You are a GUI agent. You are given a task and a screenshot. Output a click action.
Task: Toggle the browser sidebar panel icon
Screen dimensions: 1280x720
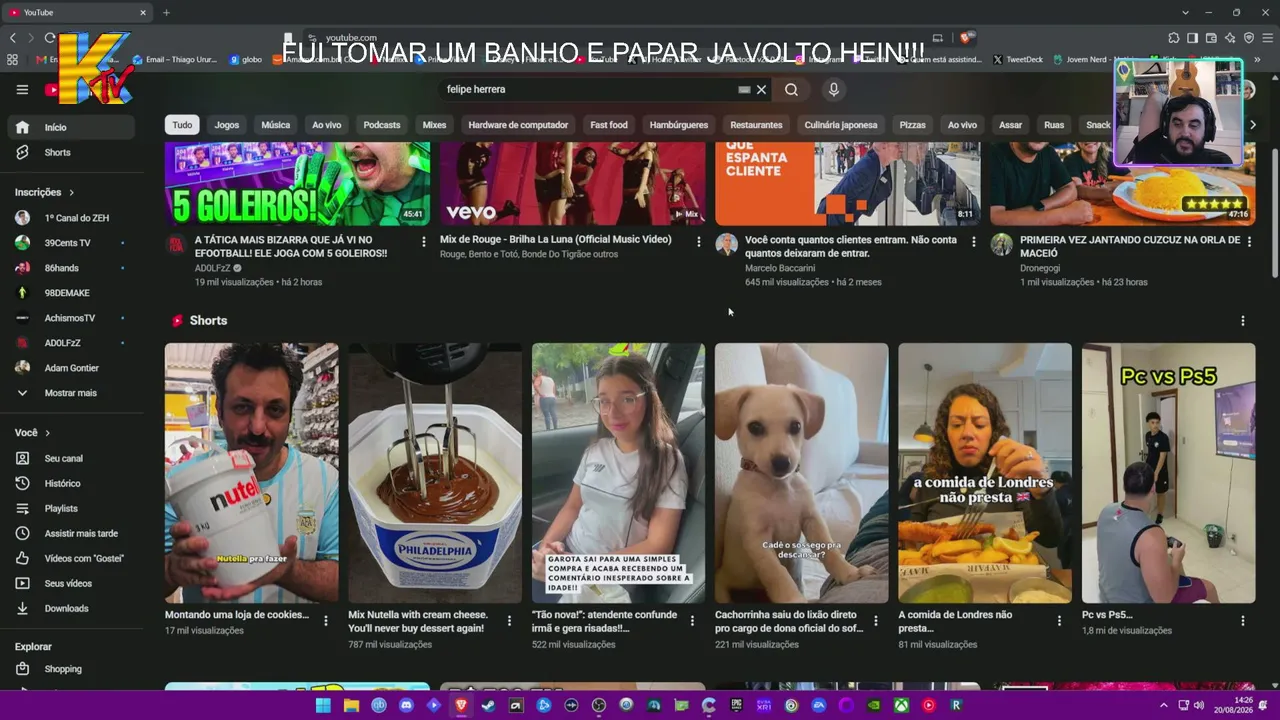[1192, 38]
